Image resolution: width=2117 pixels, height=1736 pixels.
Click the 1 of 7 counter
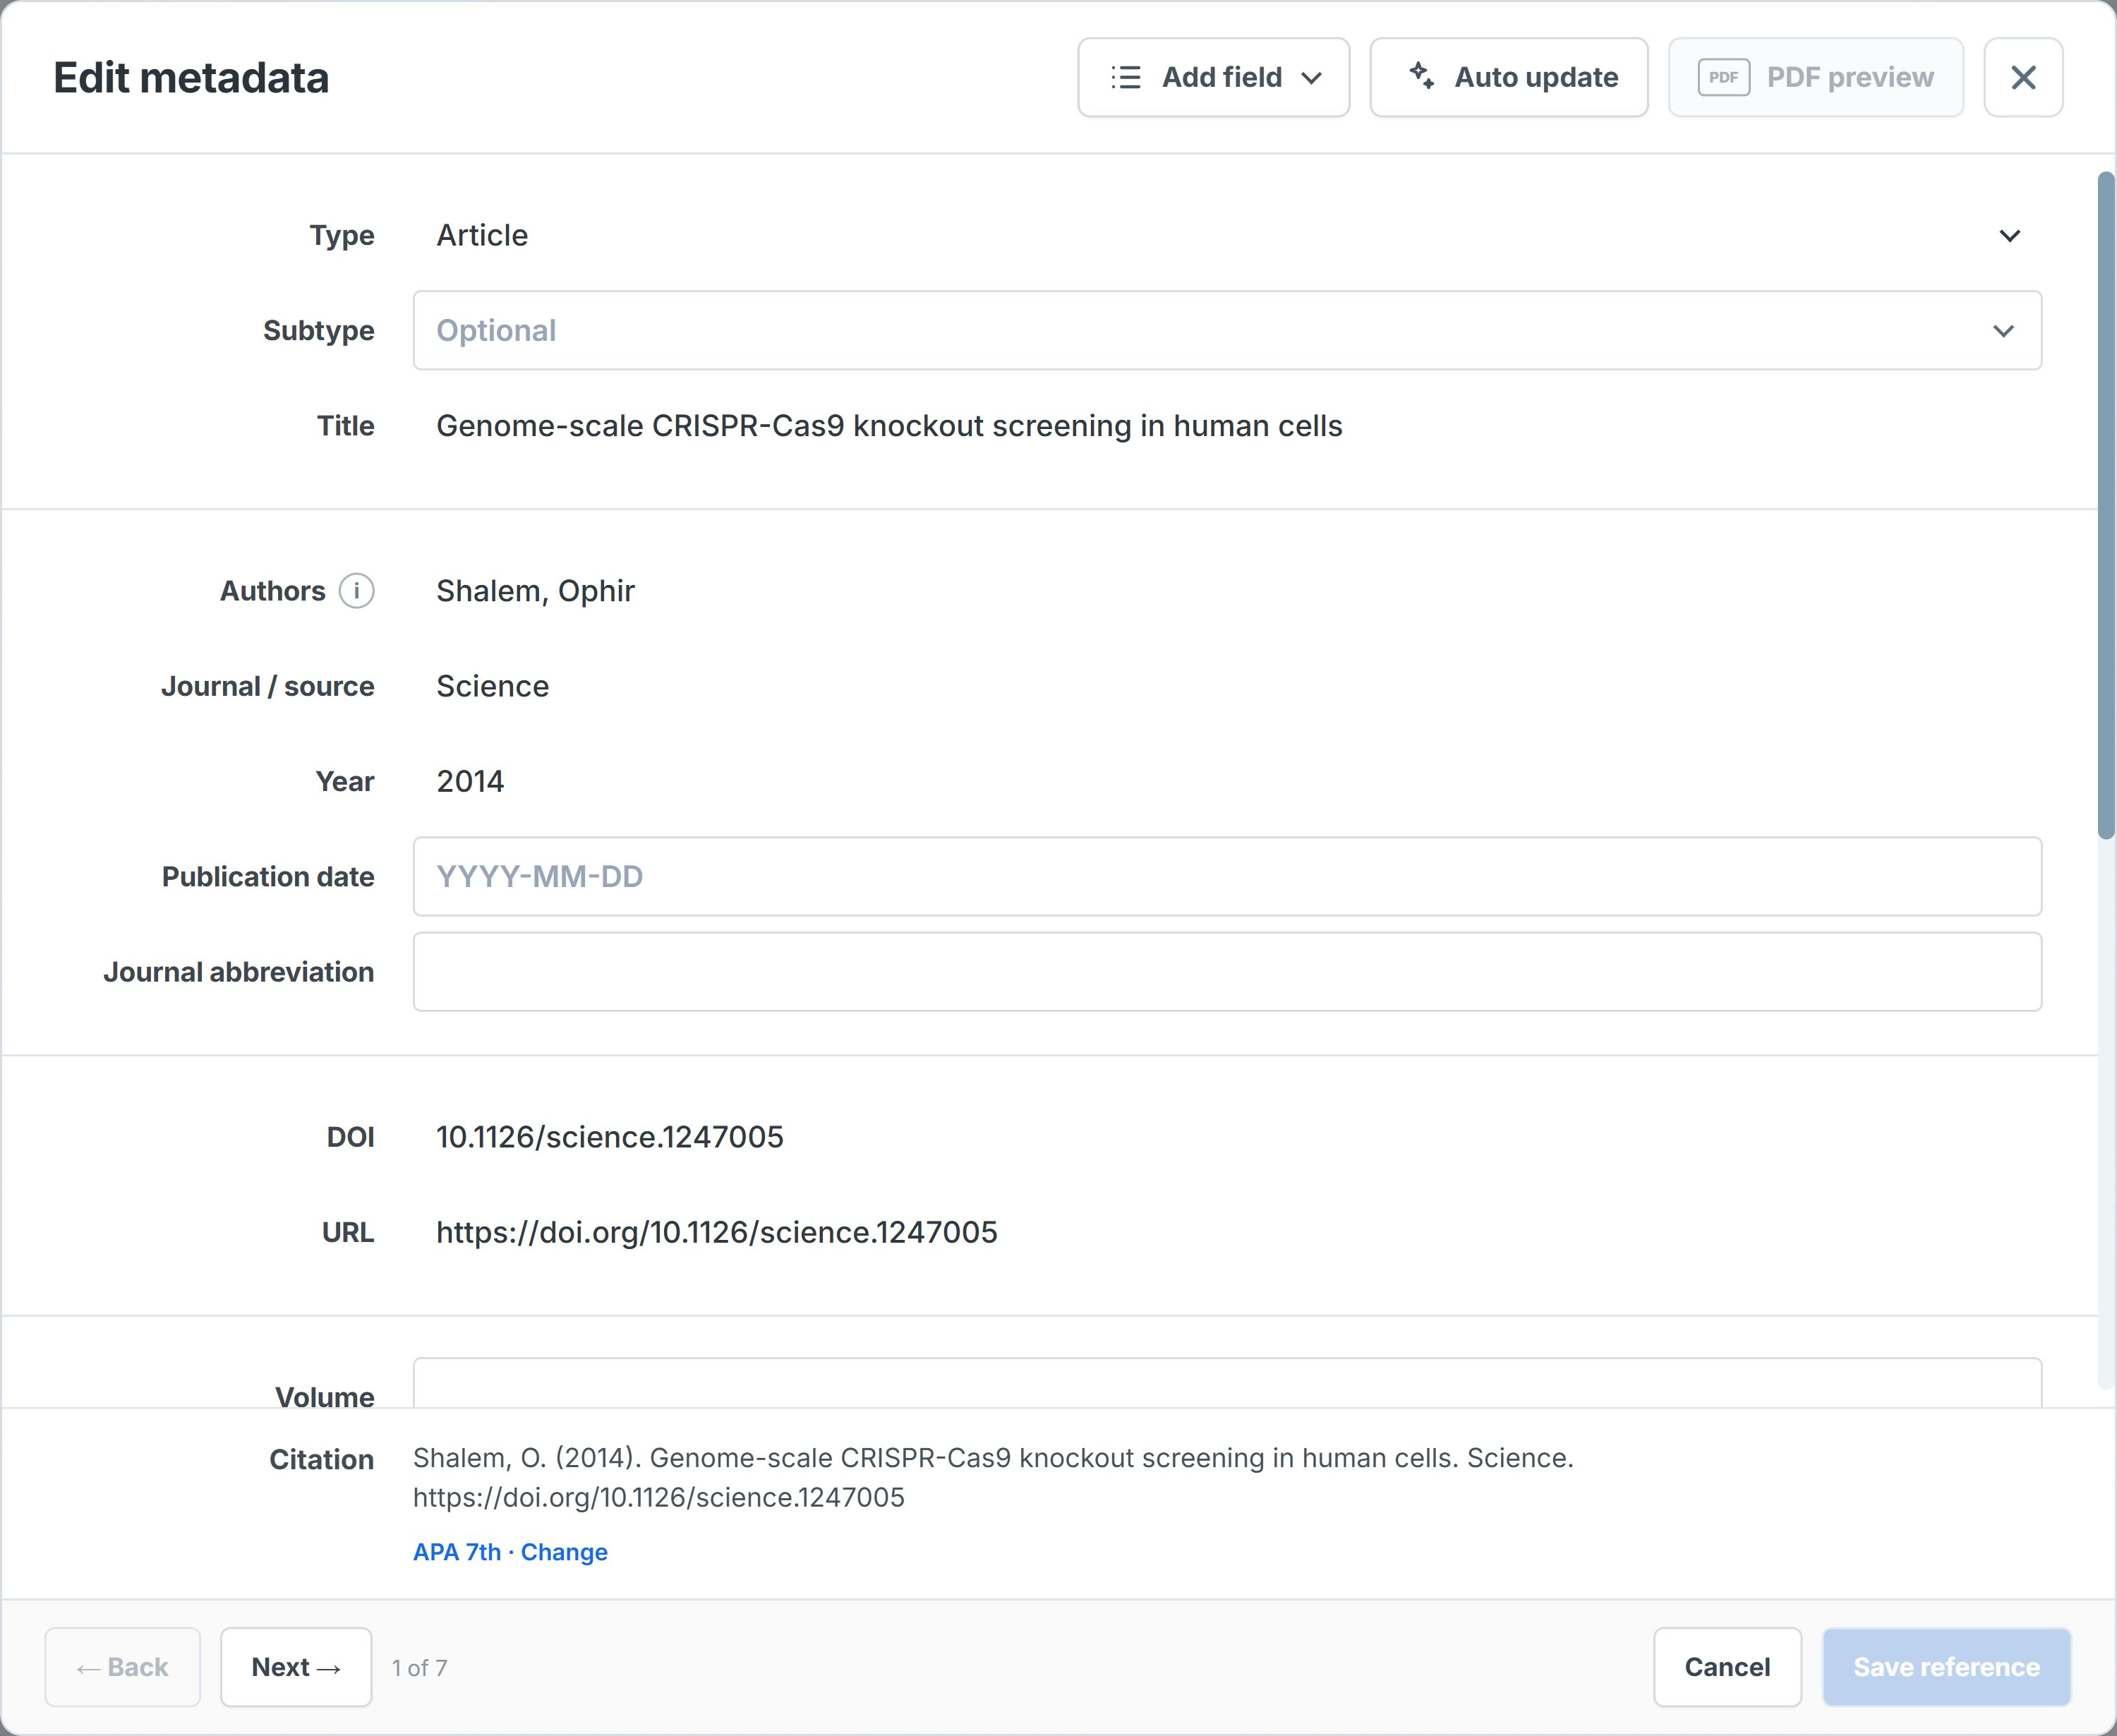(x=419, y=1668)
